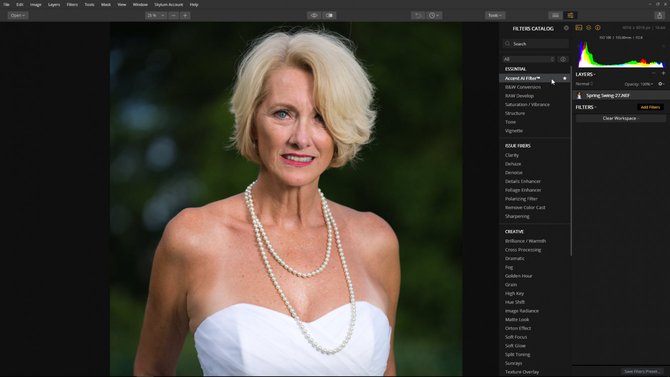Click the Search field in Filters Catalog

(536, 44)
